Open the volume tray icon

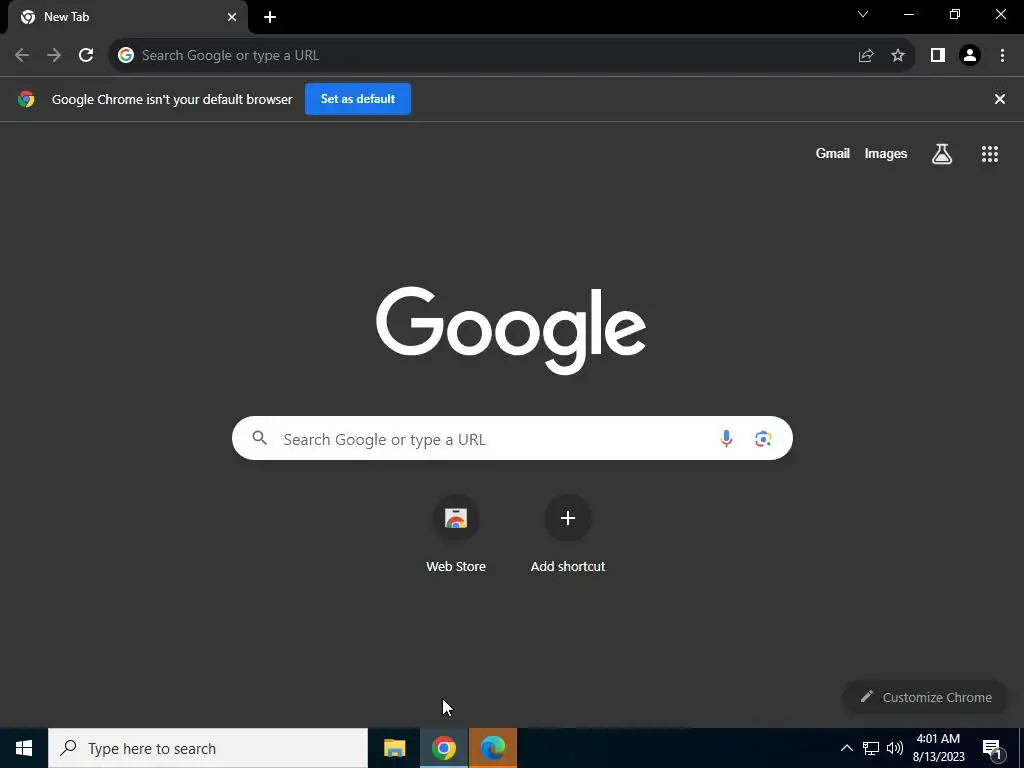[x=895, y=748]
